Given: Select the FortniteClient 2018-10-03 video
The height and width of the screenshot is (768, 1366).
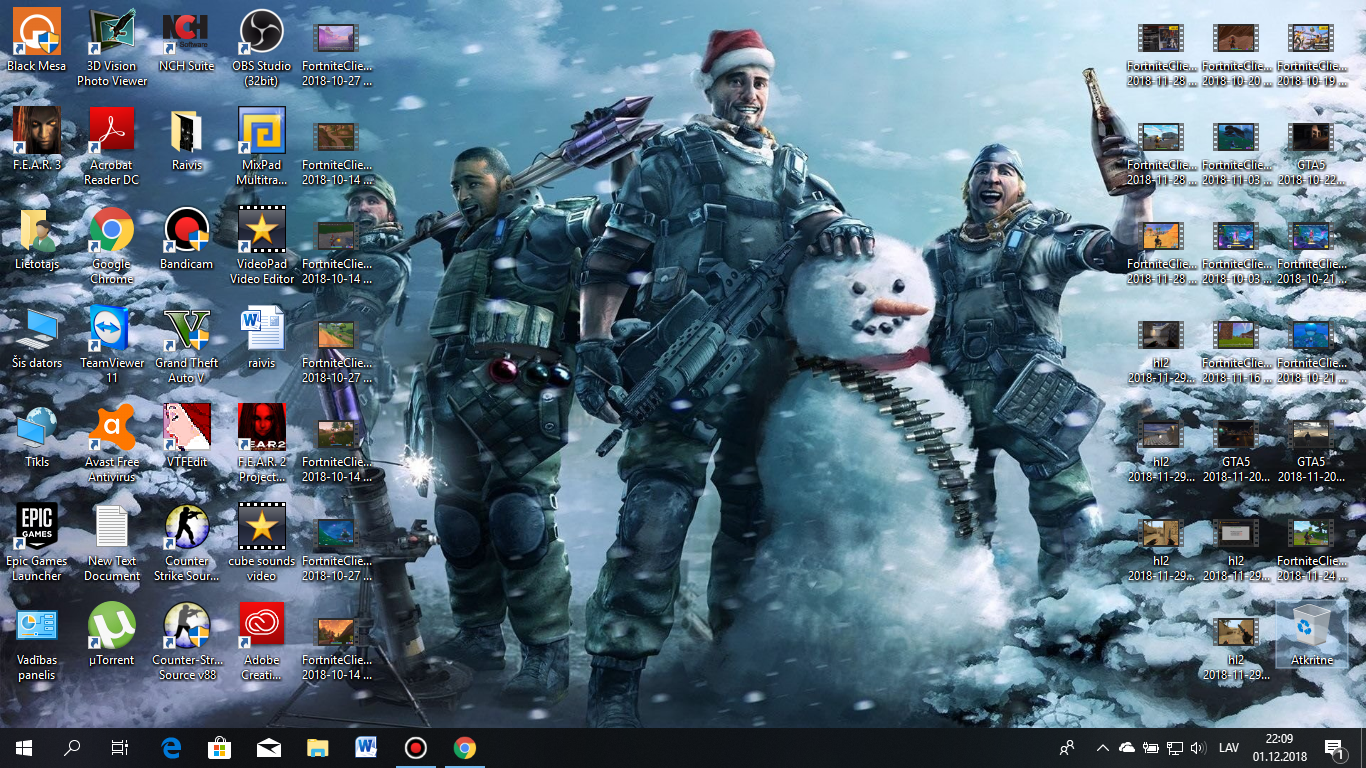Looking at the screenshot, I should [1236, 254].
